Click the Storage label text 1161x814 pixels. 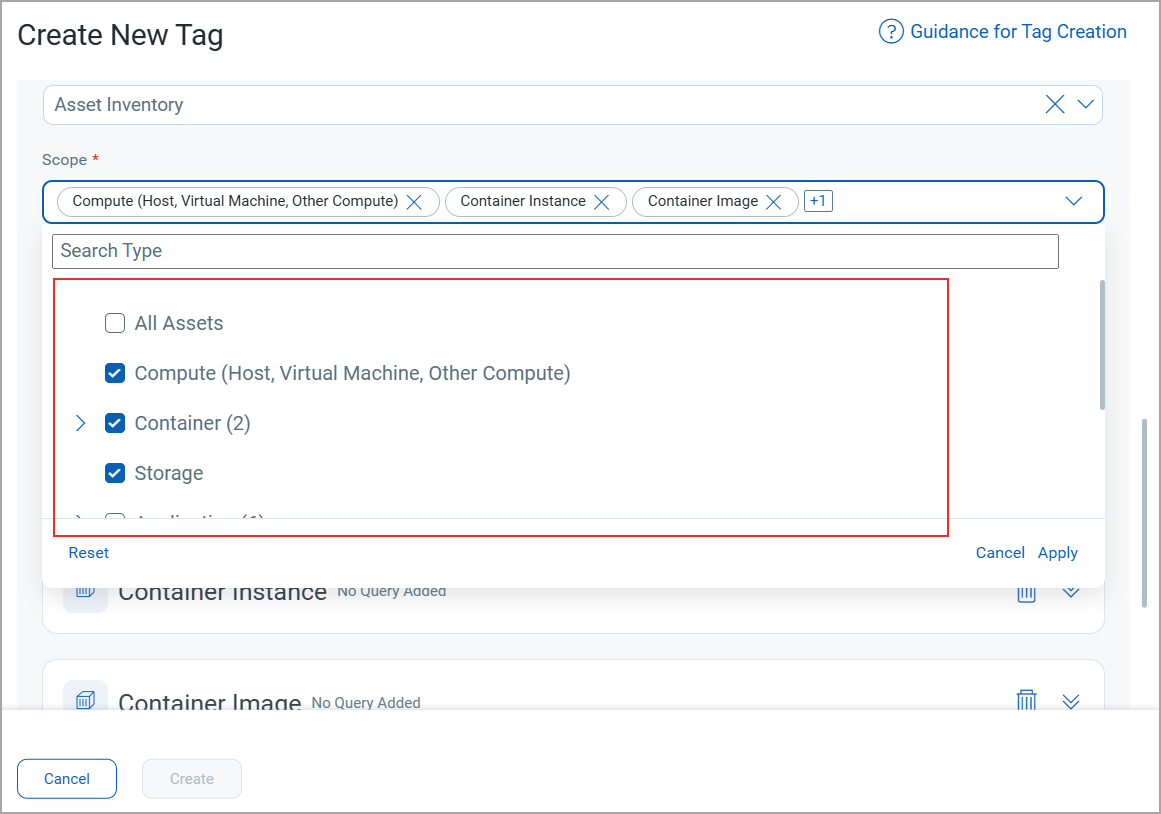pos(169,473)
